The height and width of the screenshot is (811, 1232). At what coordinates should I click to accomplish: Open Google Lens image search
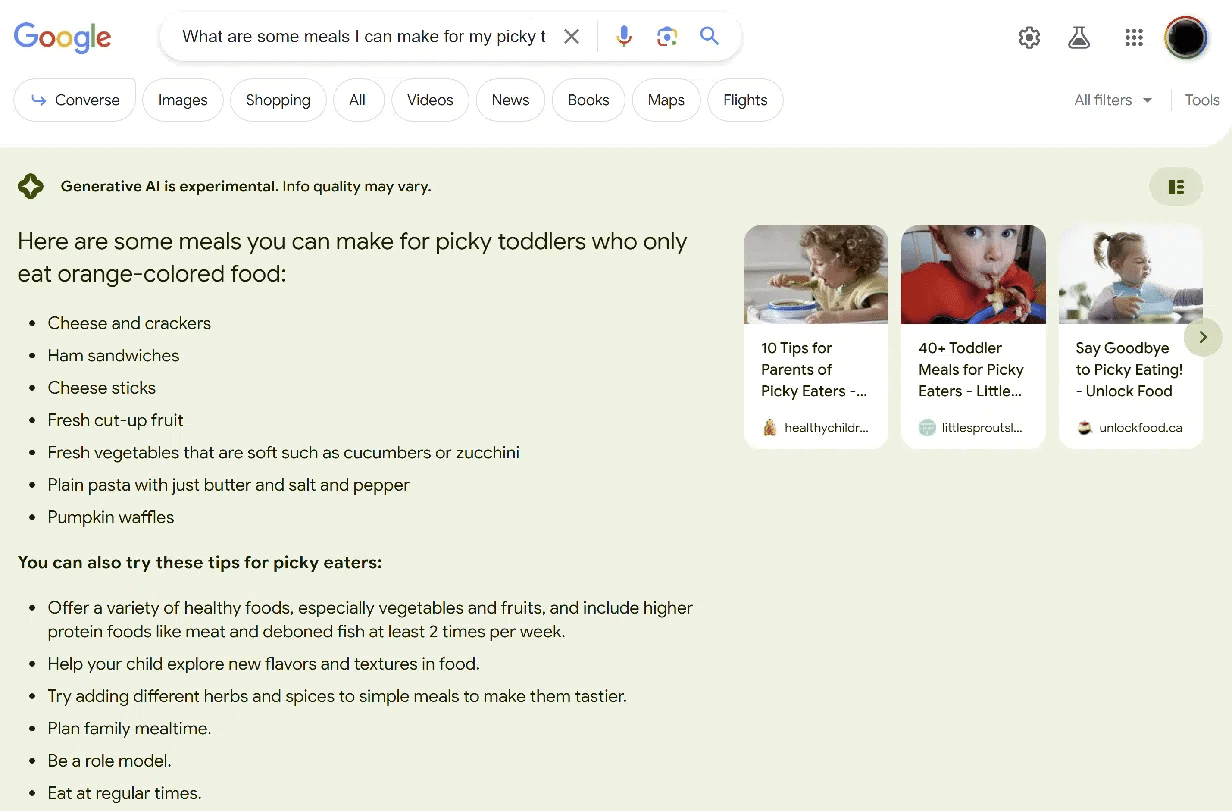point(667,37)
